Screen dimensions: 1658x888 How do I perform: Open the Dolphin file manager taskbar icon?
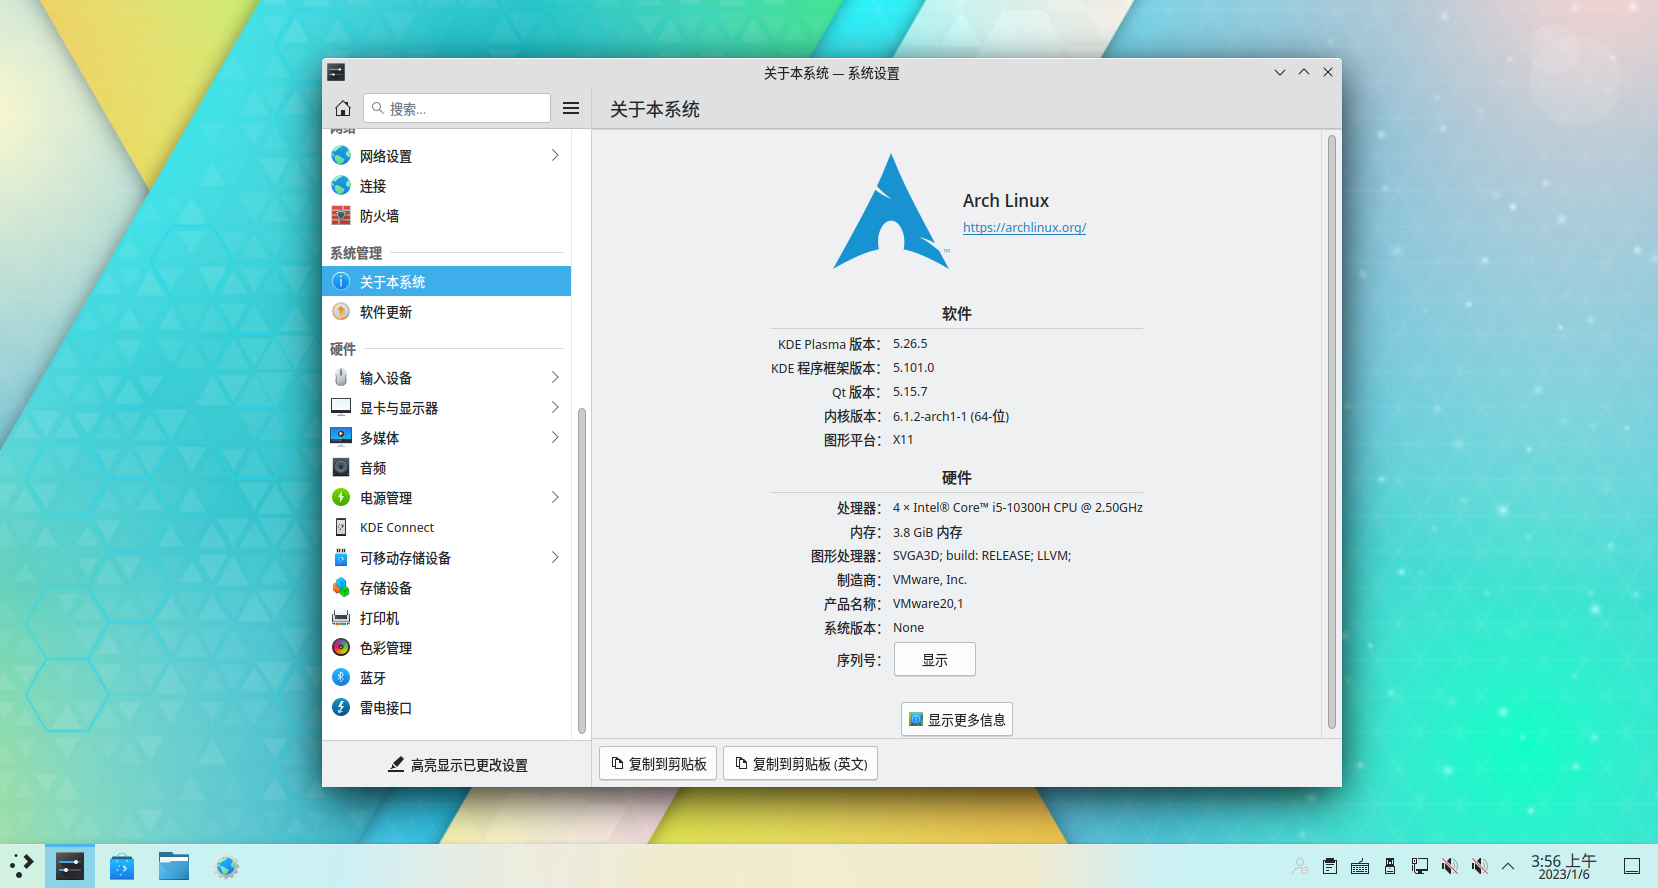(174, 866)
